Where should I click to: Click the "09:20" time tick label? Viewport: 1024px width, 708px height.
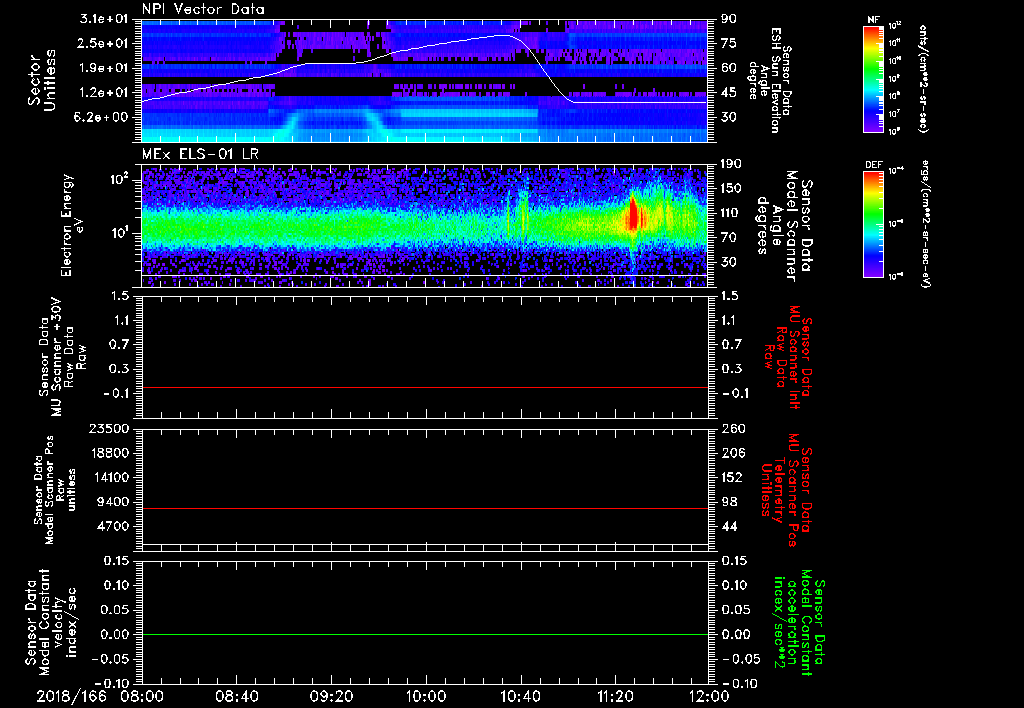point(331,696)
